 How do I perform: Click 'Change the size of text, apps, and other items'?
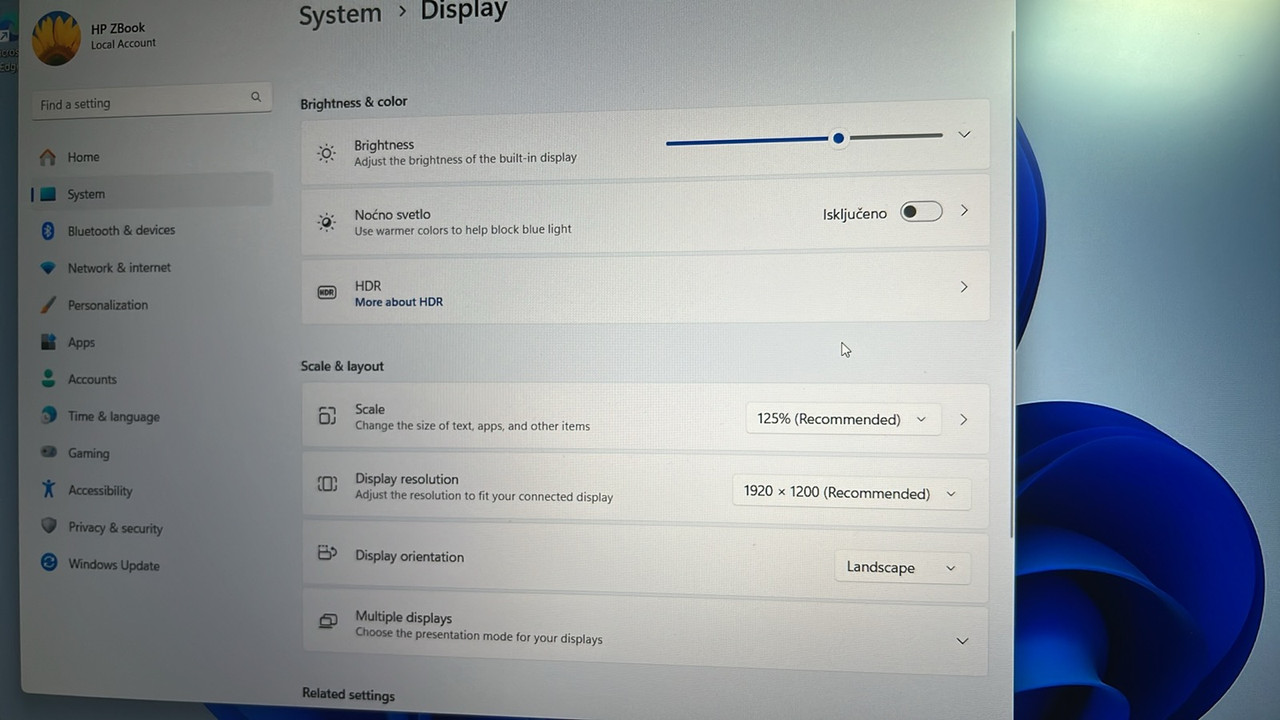click(472, 426)
